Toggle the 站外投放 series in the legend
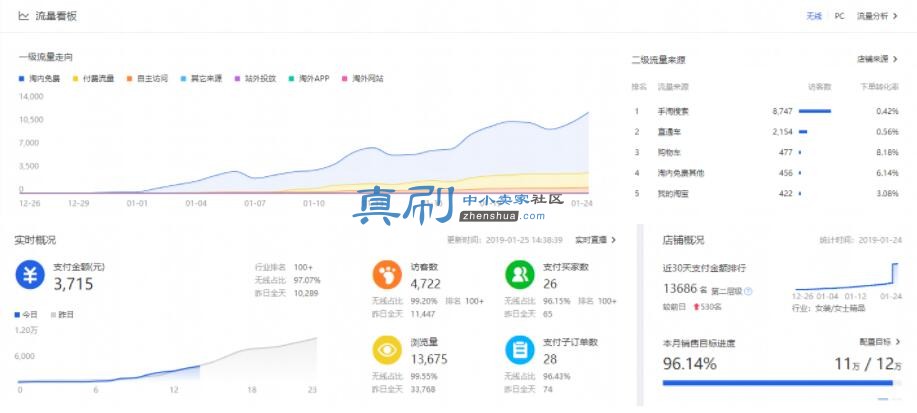917x413 pixels. [255, 78]
